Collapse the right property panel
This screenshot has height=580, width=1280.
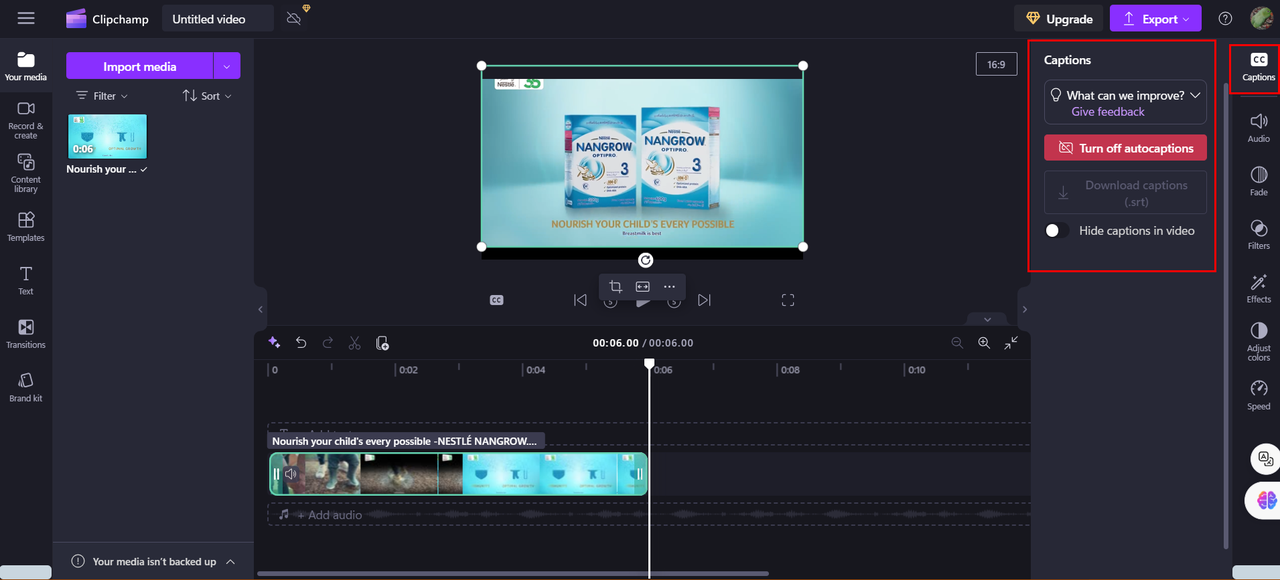(x=1024, y=309)
